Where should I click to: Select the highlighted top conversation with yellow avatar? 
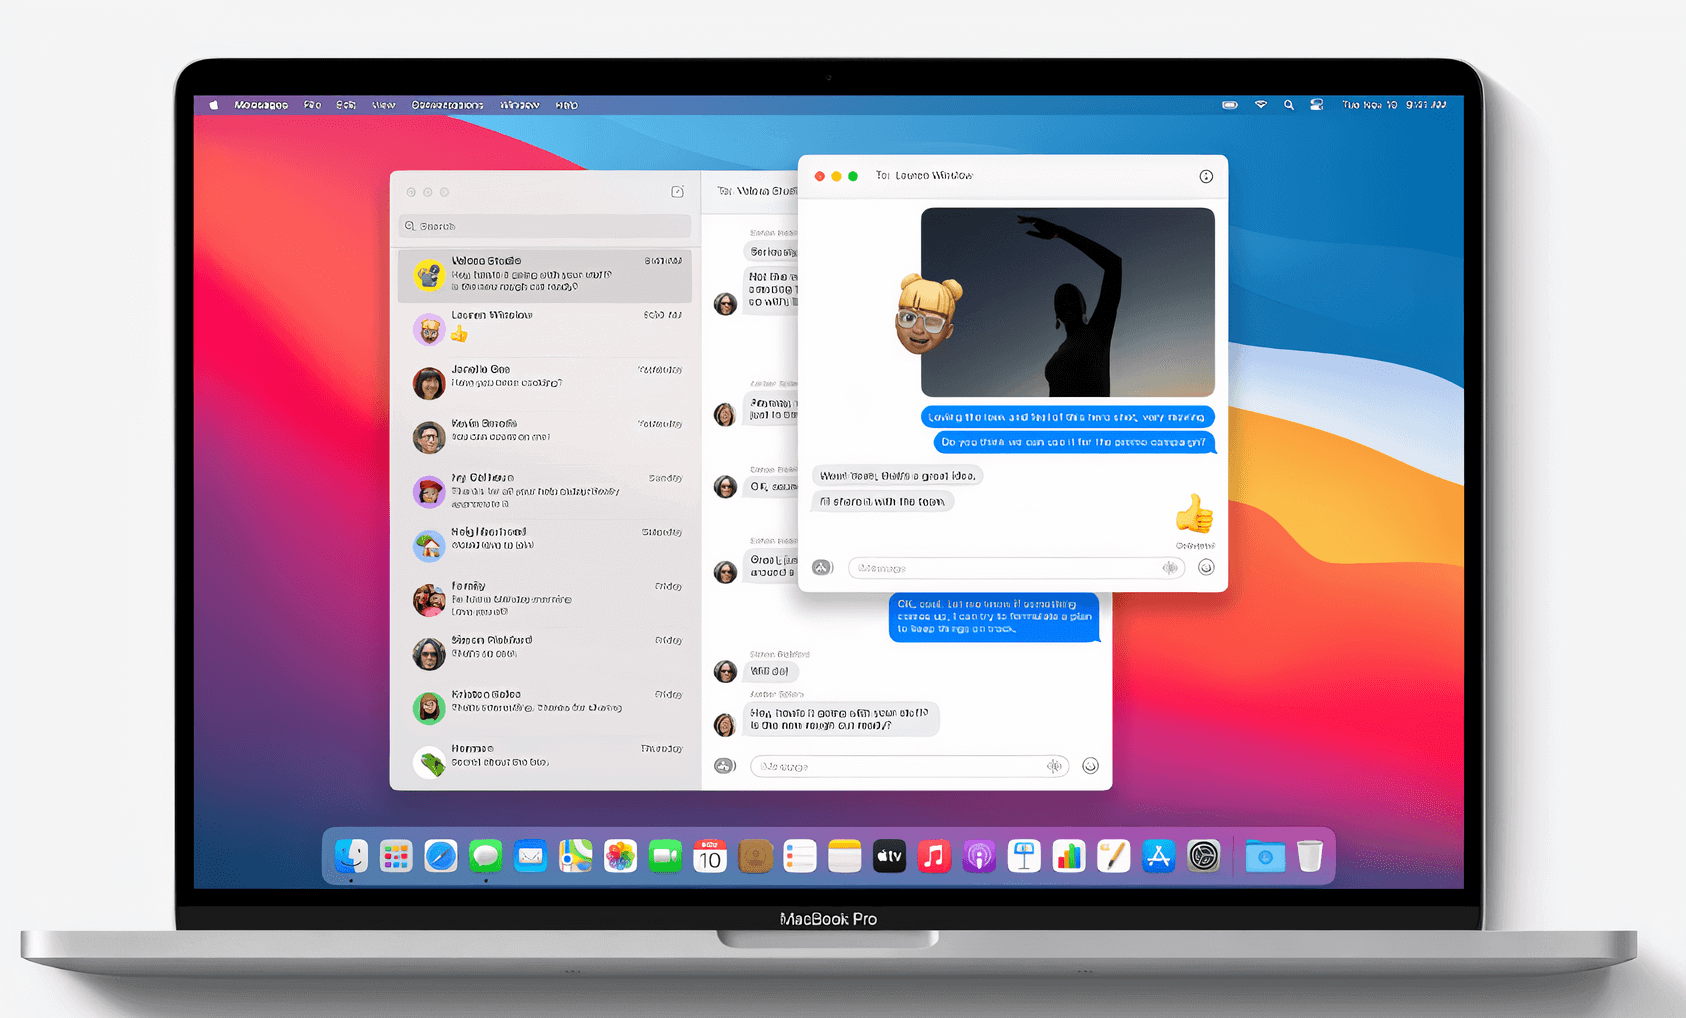(x=545, y=275)
